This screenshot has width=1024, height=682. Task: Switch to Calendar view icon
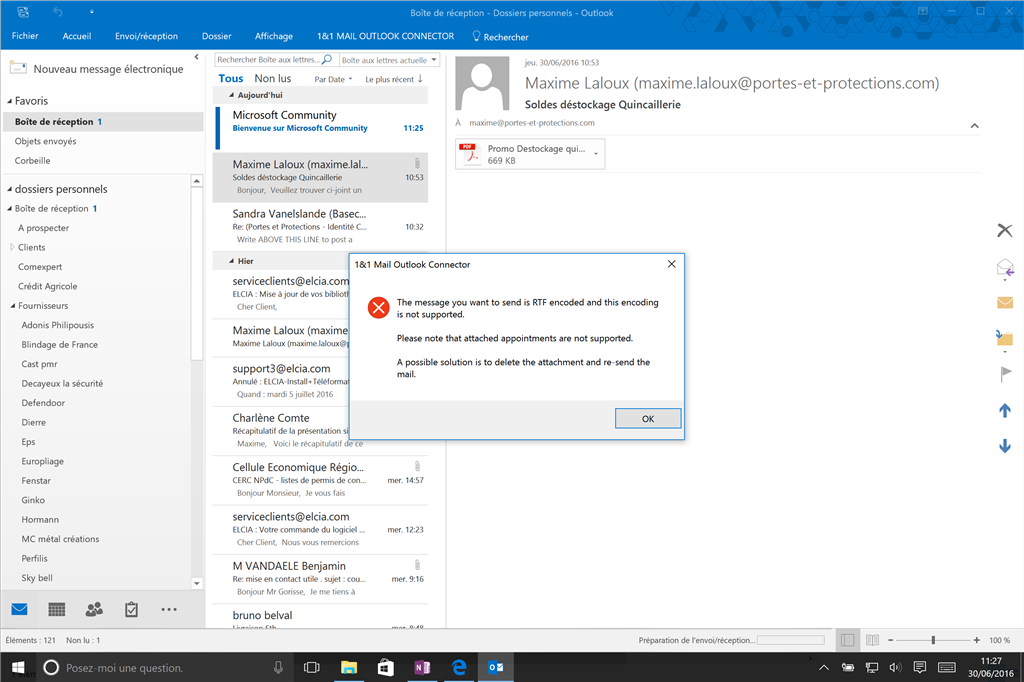coord(57,609)
